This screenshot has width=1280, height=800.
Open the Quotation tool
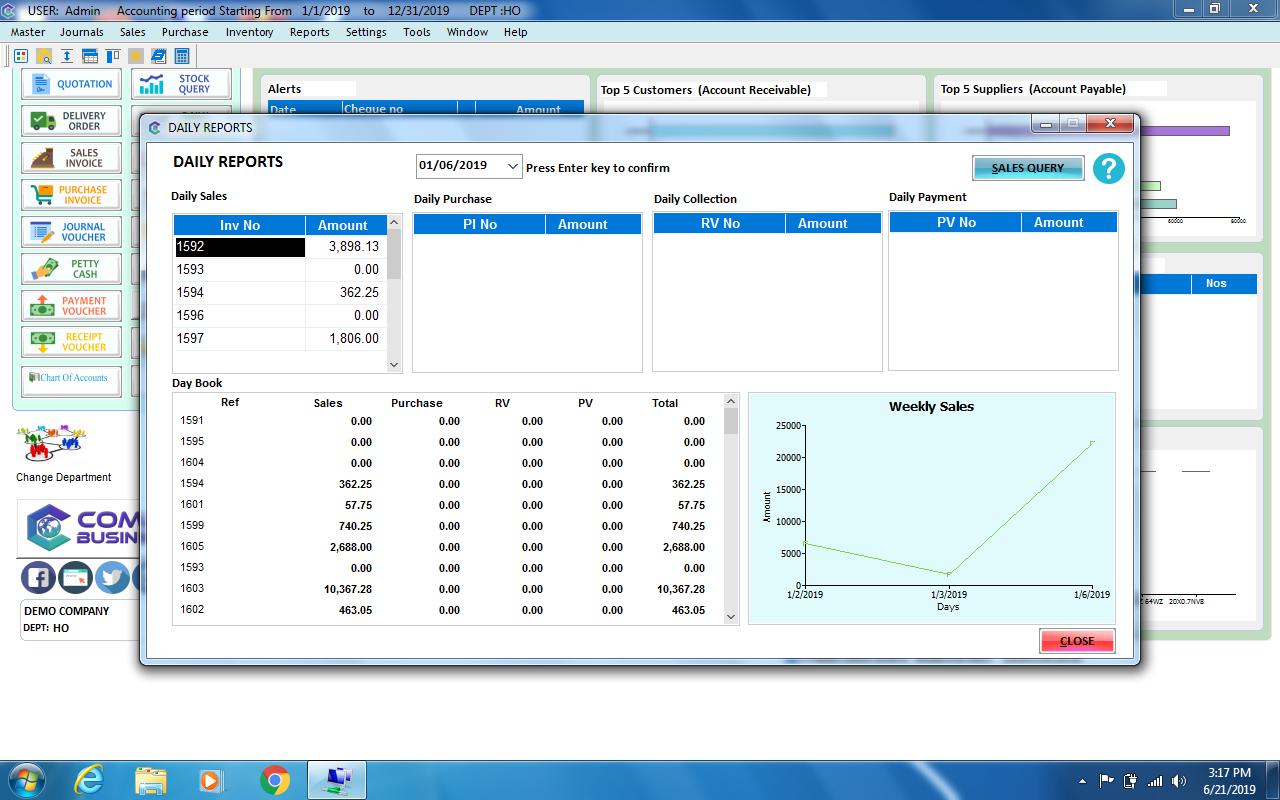[70, 83]
